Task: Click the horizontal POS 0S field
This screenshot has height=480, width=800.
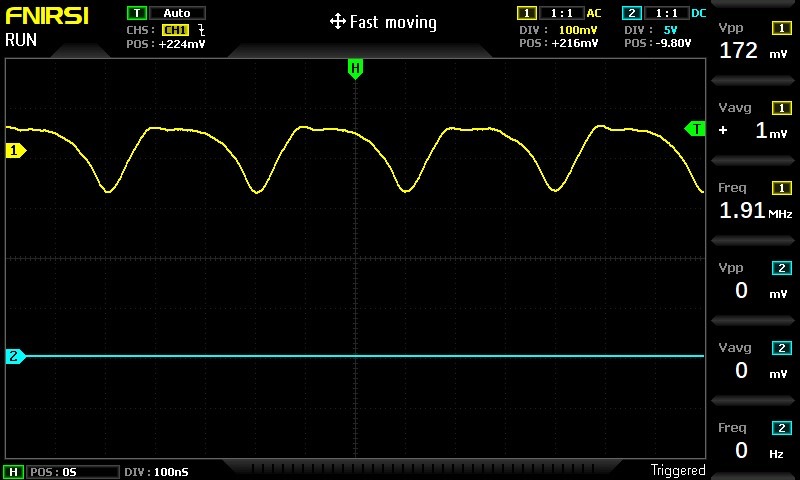Action: click(x=72, y=472)
